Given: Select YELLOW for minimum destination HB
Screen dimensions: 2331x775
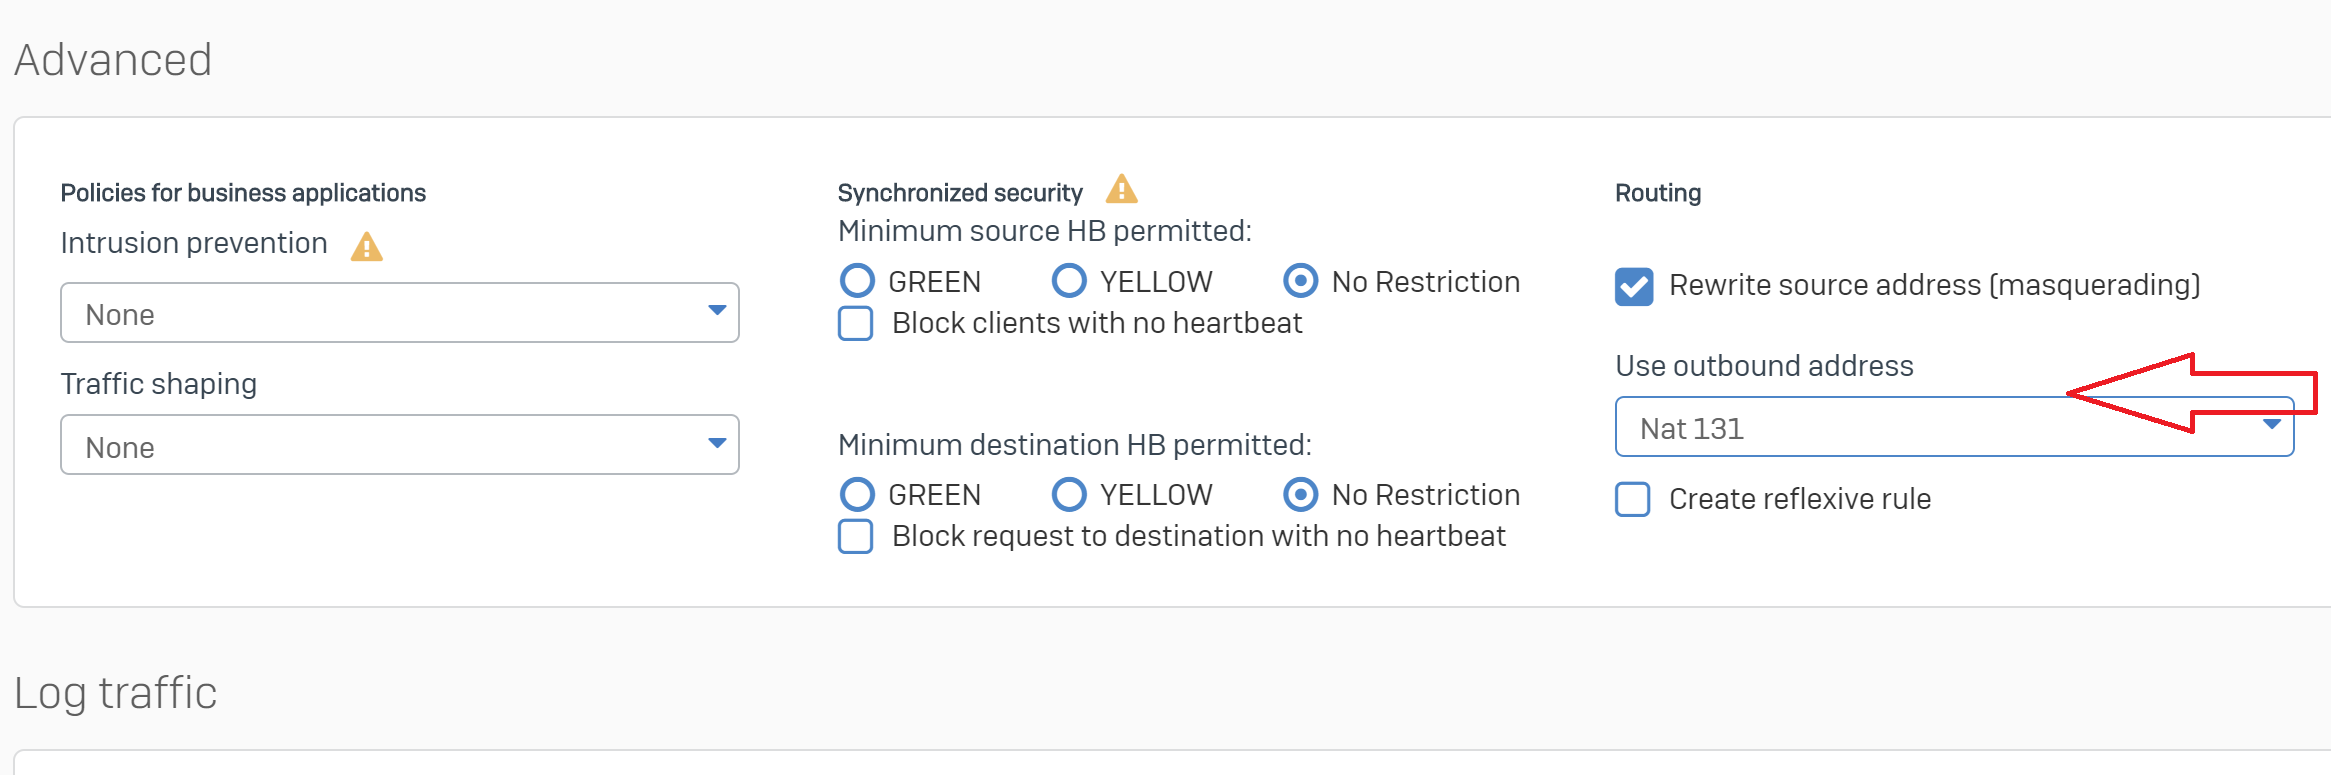Looking at the screenshot, I should click(x=1069, y=494).
